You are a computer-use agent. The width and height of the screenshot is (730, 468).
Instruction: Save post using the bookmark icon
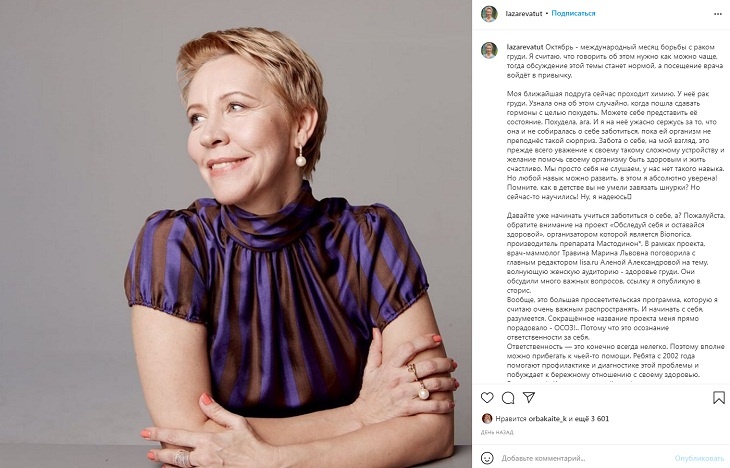click(718, 397)
